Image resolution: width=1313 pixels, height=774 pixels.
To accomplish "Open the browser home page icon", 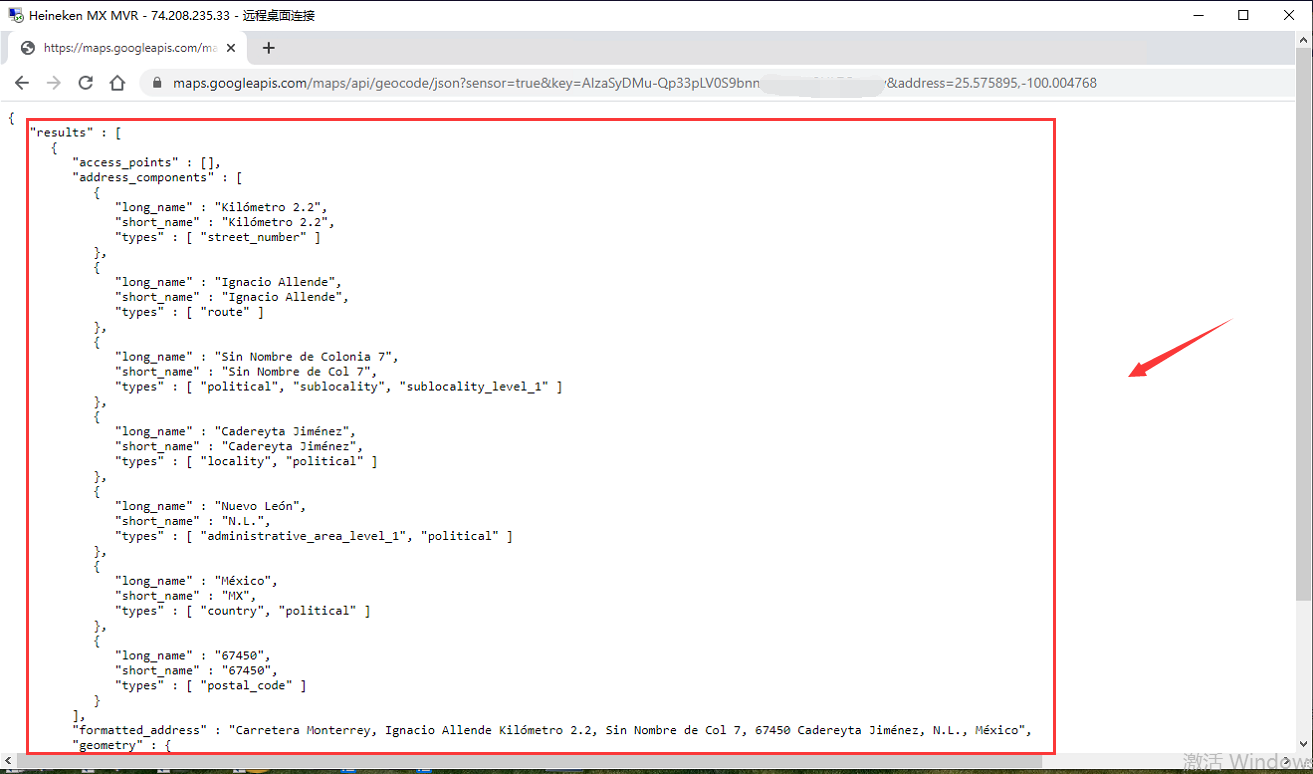I will pos(117,83).
